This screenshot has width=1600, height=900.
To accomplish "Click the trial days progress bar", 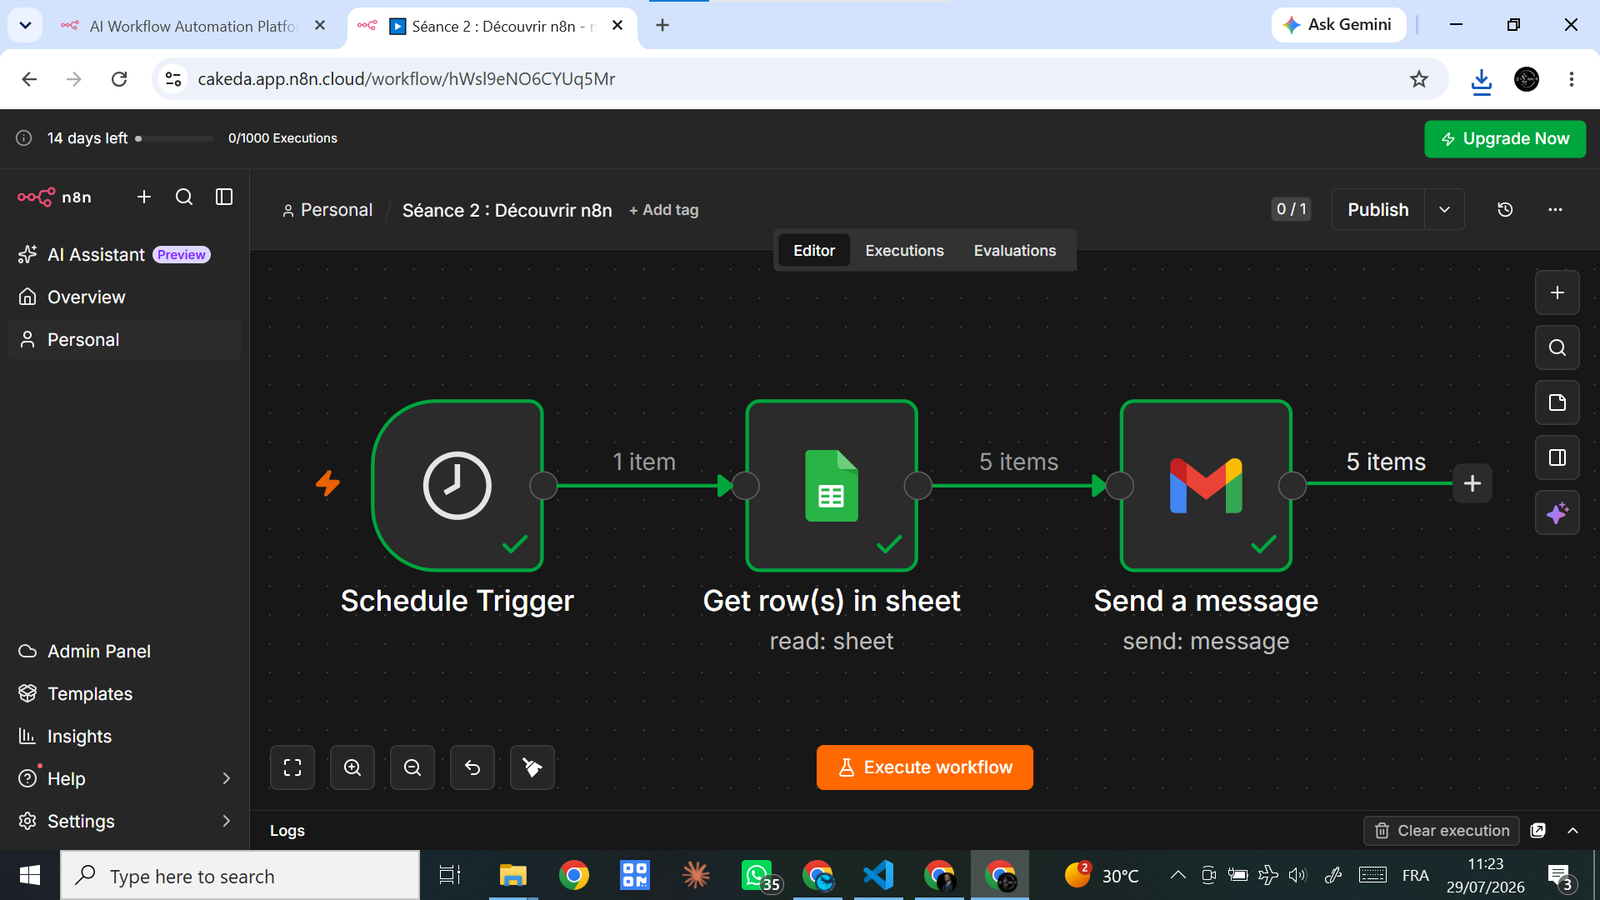I will tap(174, 139).
